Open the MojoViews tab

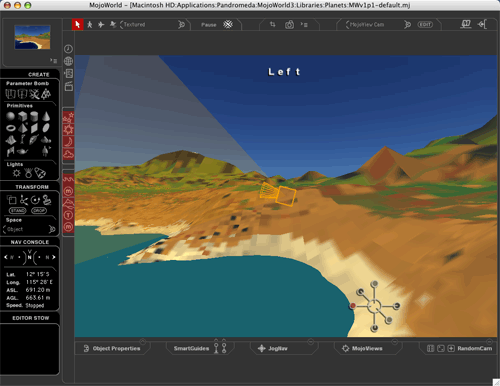pyautogui.click(x=363, y=348)
